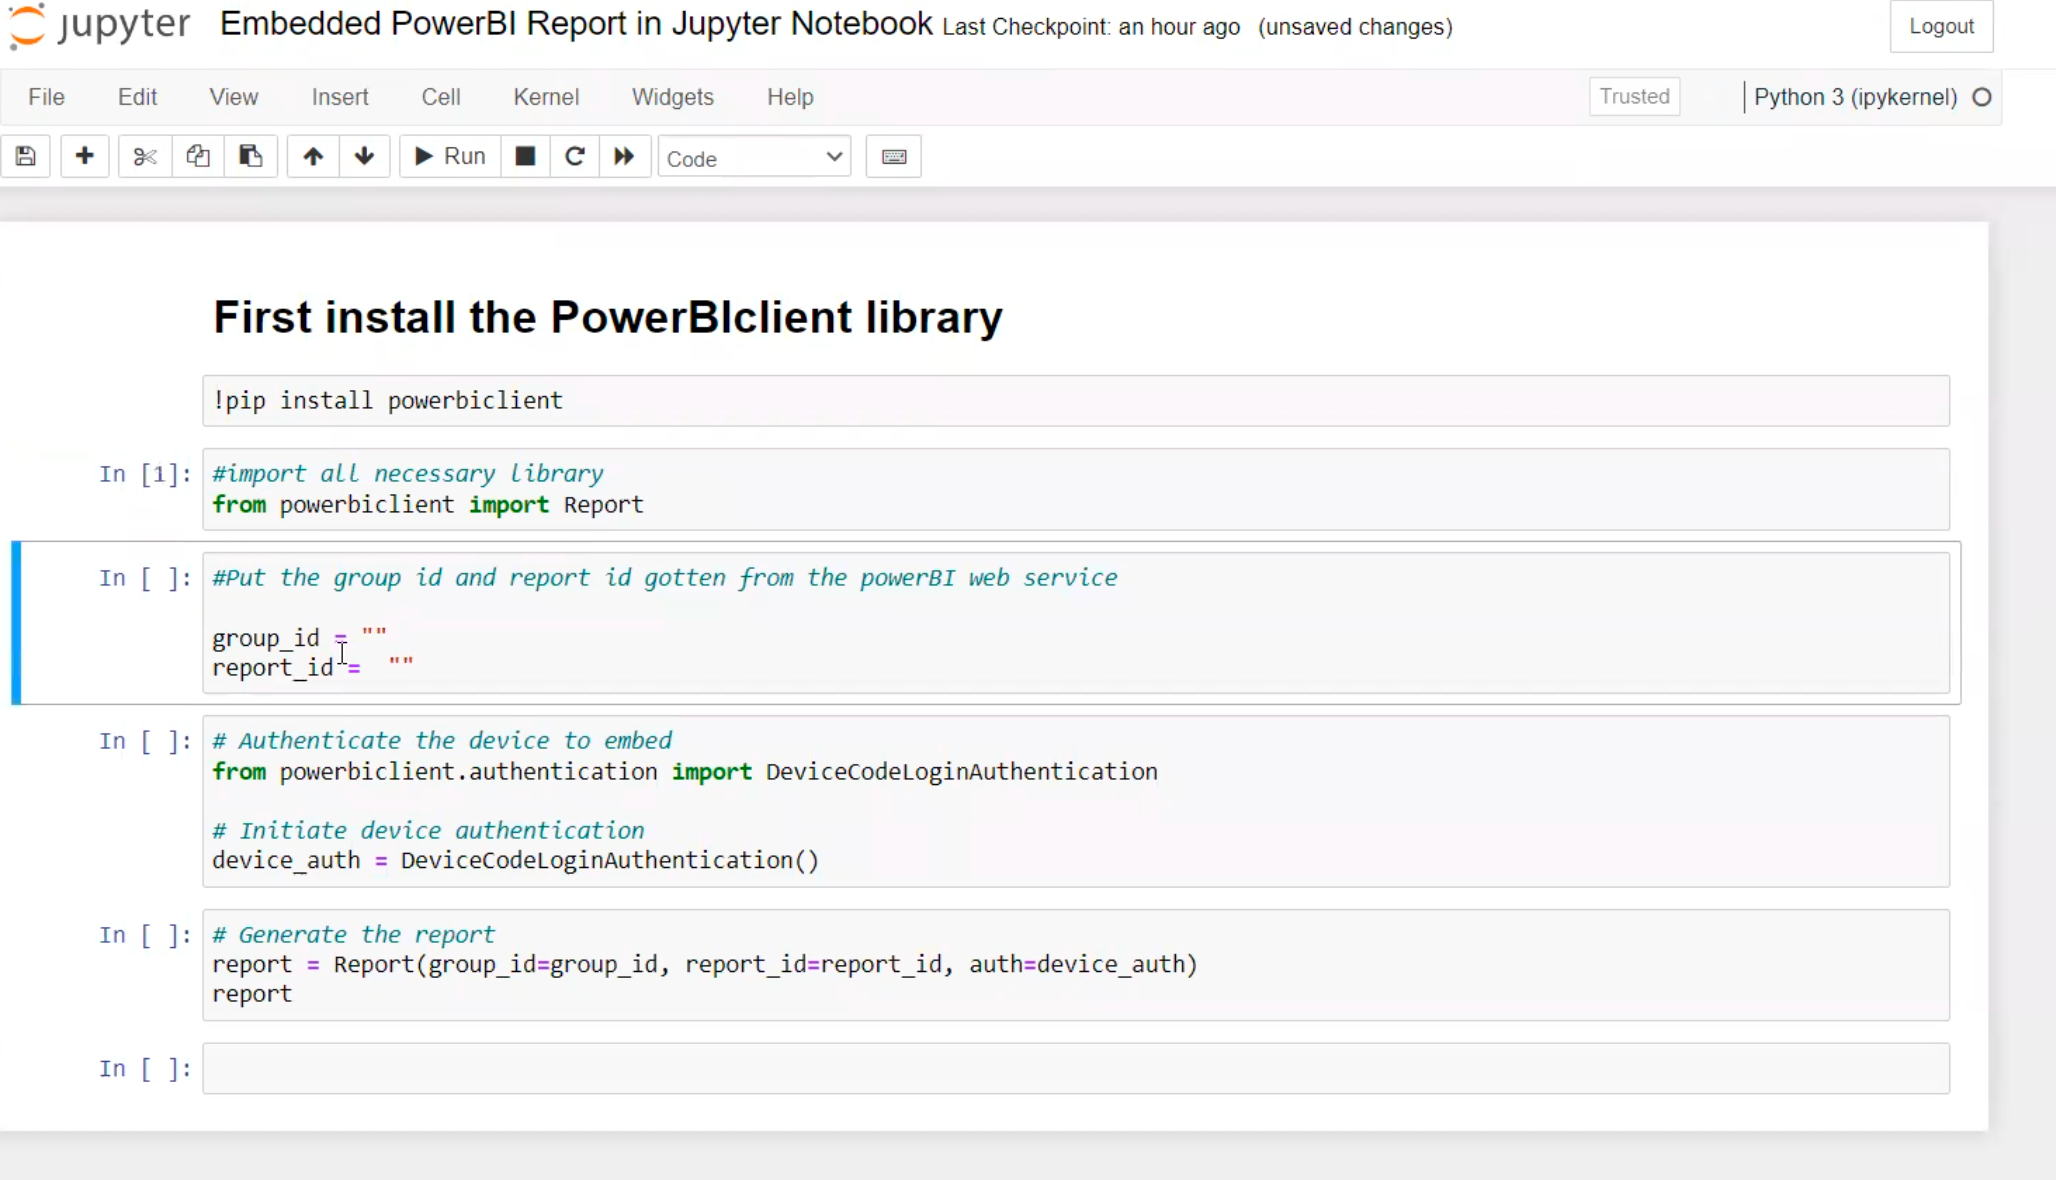Open the Cell menu

(x=440, y=97)
